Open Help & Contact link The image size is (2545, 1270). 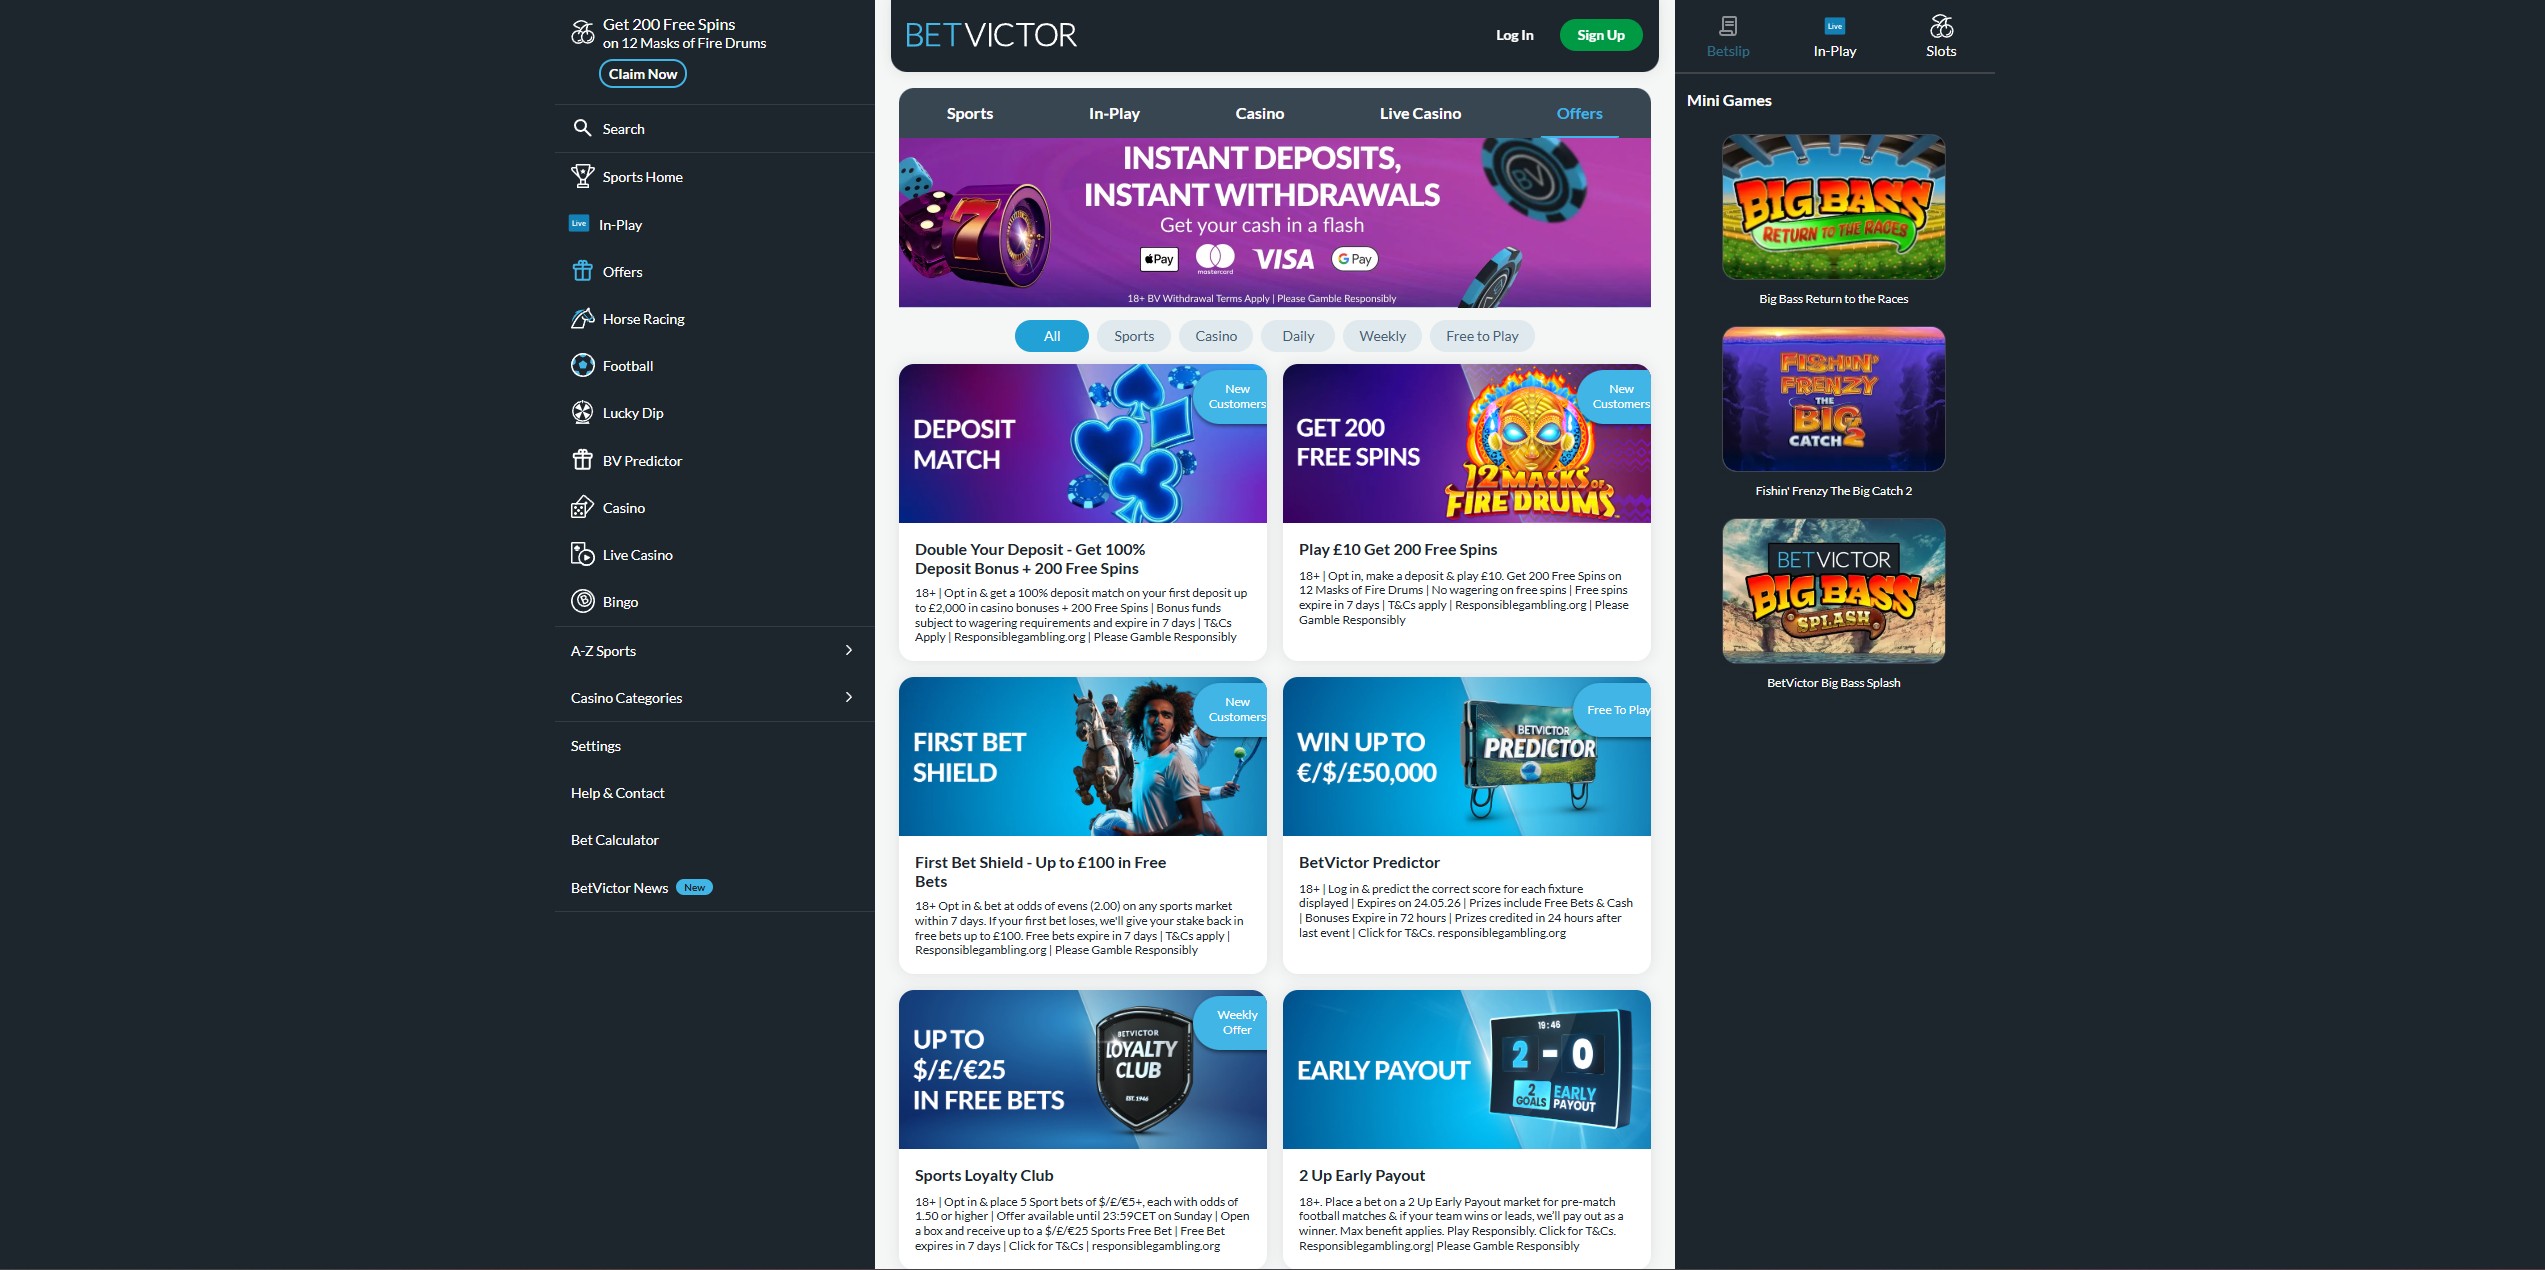[617, 792]
